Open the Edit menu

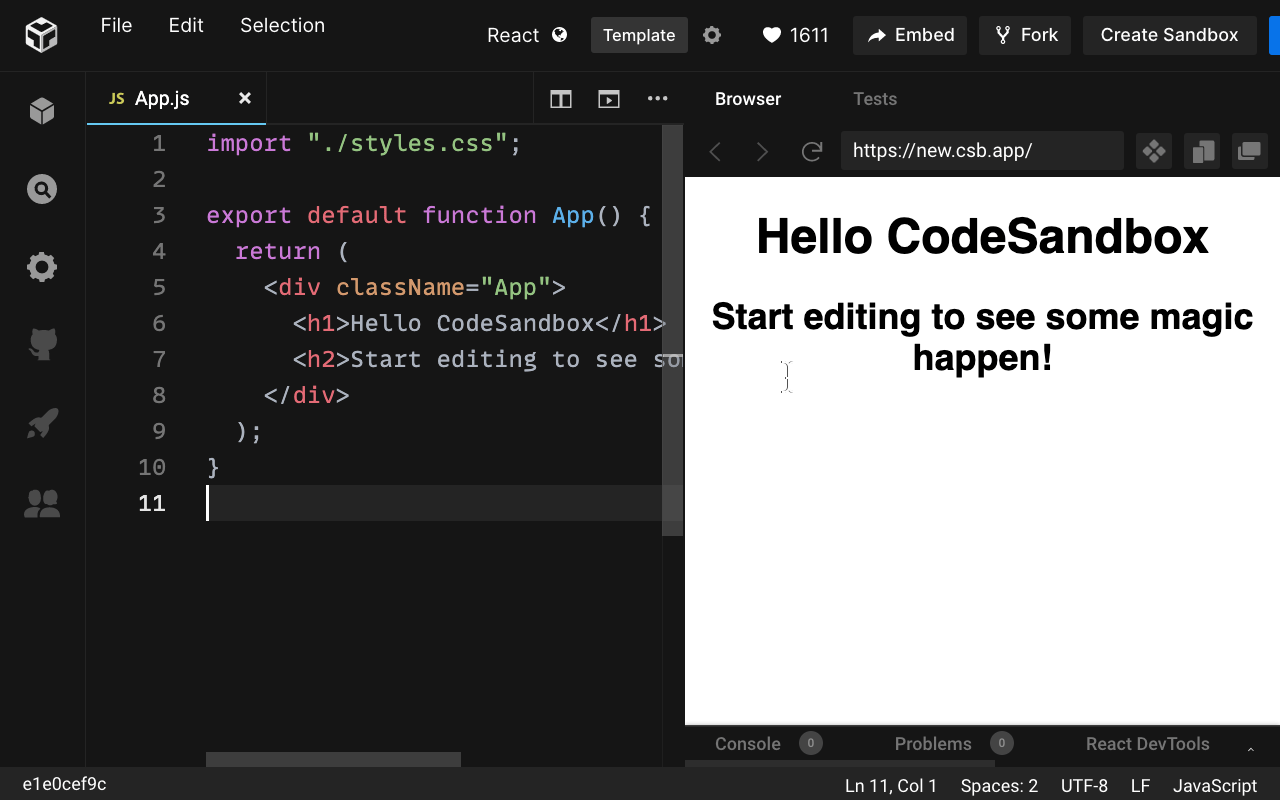click(x=185, y=25)
